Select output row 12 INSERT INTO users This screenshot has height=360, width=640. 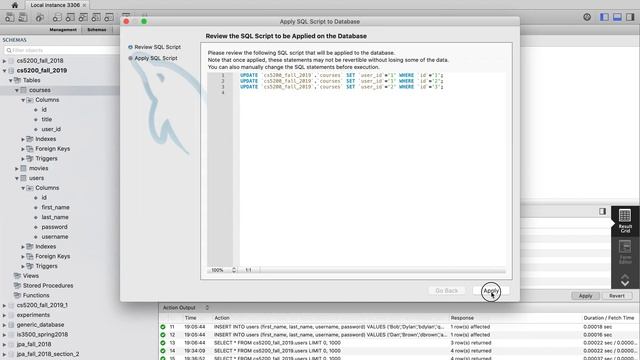point(399,335)
